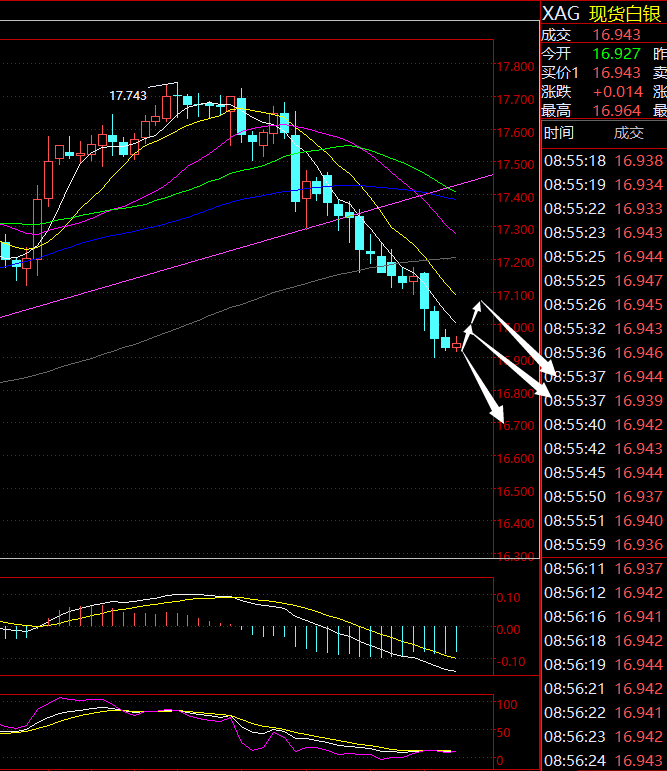This screenshot has height=771, width=667.
Task: Select the 08:55:42 tick time
Action: [x=575, y=449]
